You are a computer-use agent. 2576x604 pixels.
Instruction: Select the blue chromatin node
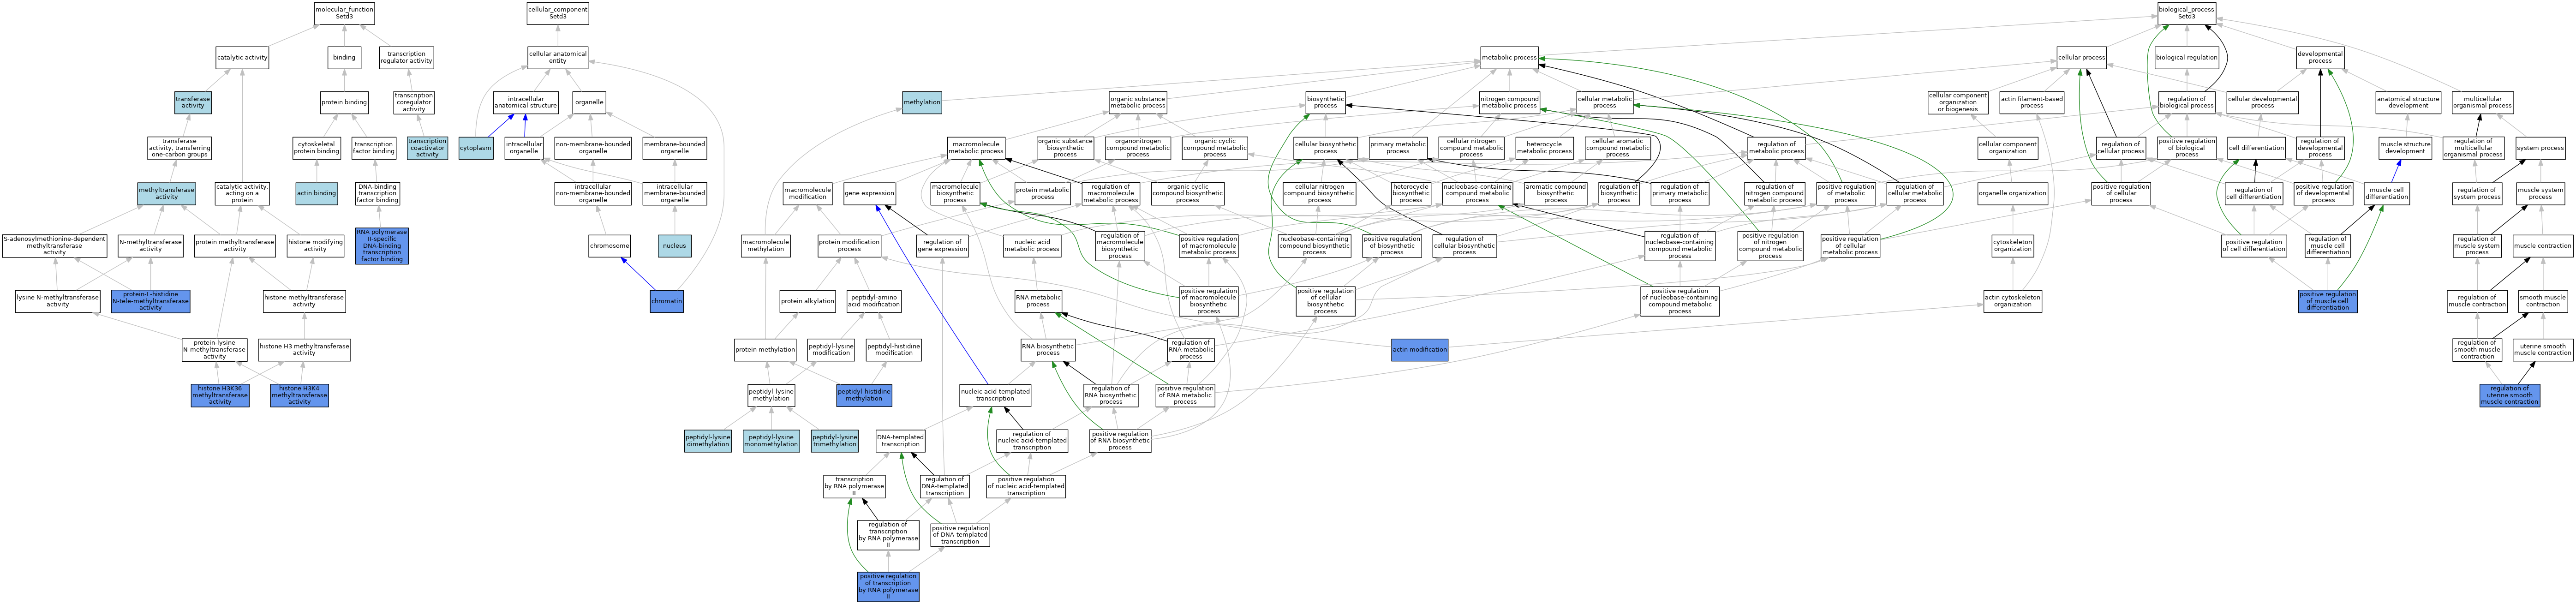pyautogui.click(x=667, y=301)
